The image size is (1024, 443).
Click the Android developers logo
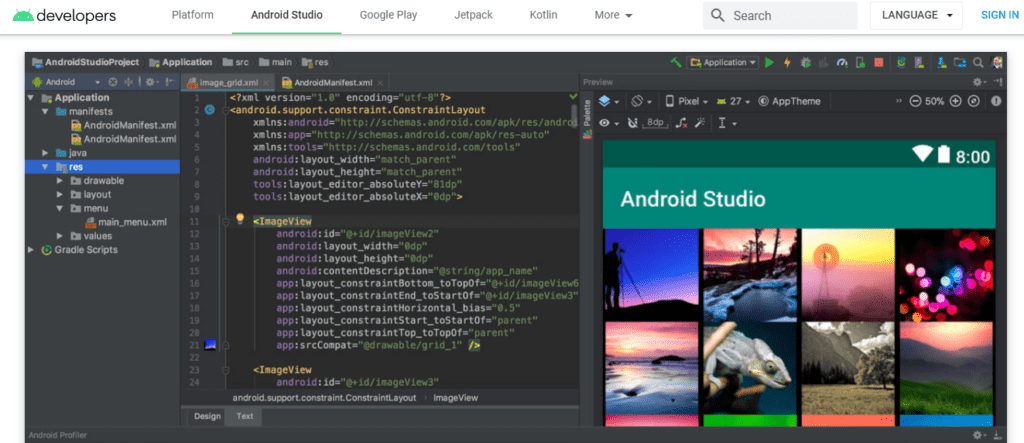64,15
